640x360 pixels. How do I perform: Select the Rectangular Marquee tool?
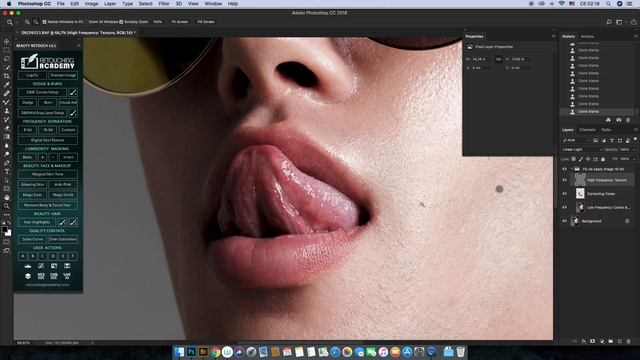7,50
